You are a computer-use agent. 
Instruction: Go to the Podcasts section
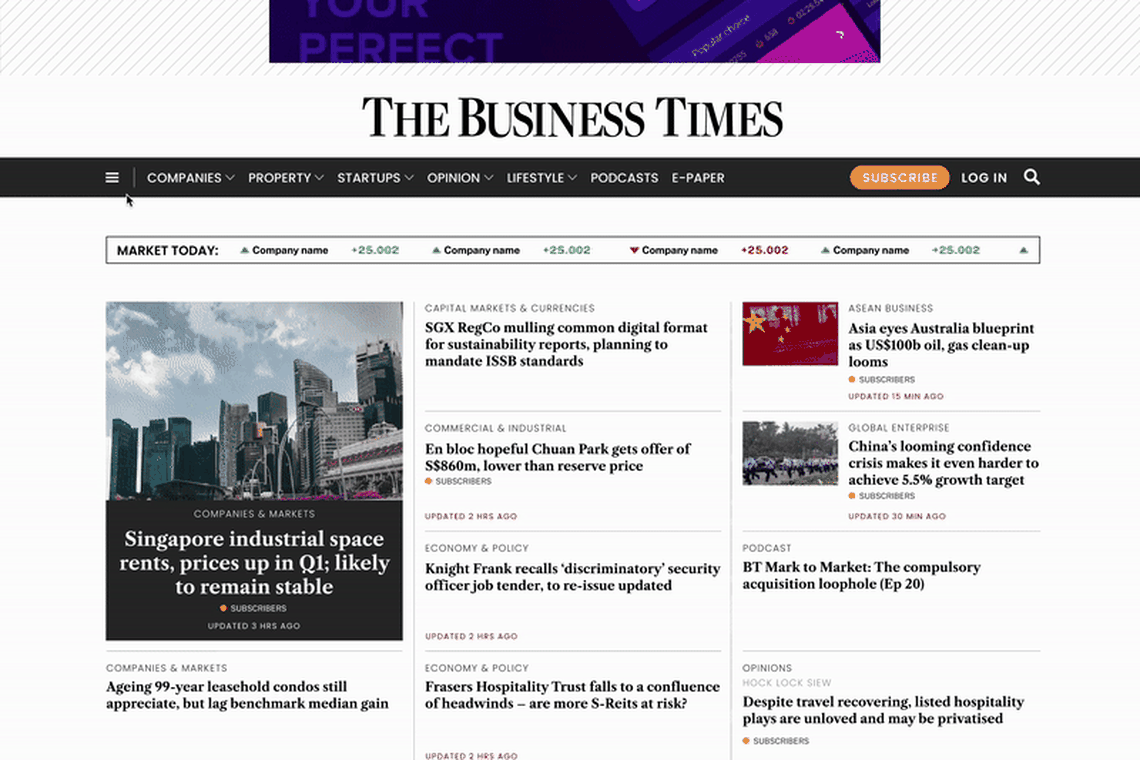pos(624,178)
